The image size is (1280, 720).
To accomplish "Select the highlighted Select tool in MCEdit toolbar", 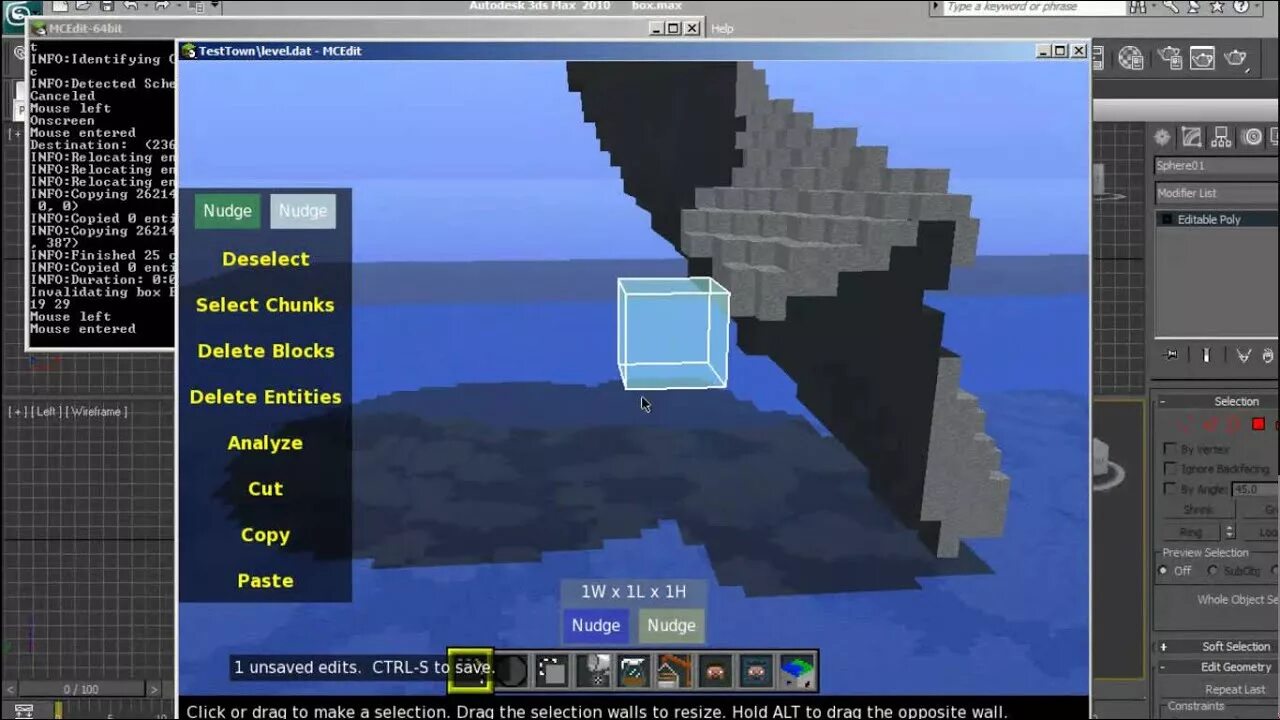I will [469, 670].
